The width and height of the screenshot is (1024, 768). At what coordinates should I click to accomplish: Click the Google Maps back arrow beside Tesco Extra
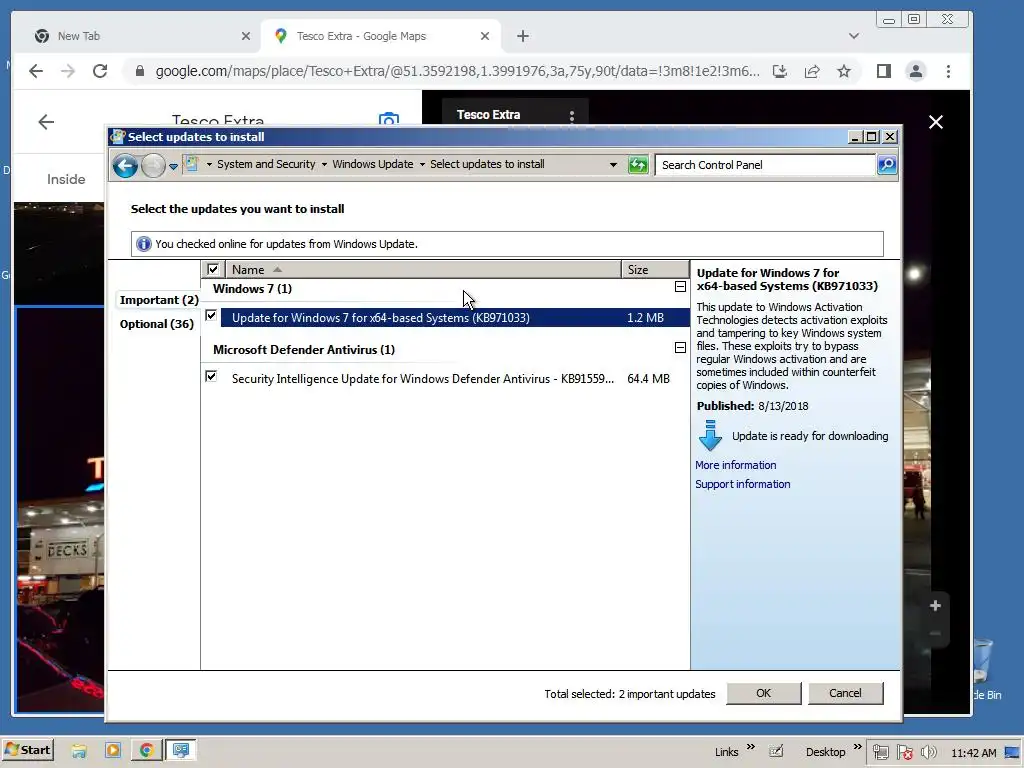click(46, 121)
